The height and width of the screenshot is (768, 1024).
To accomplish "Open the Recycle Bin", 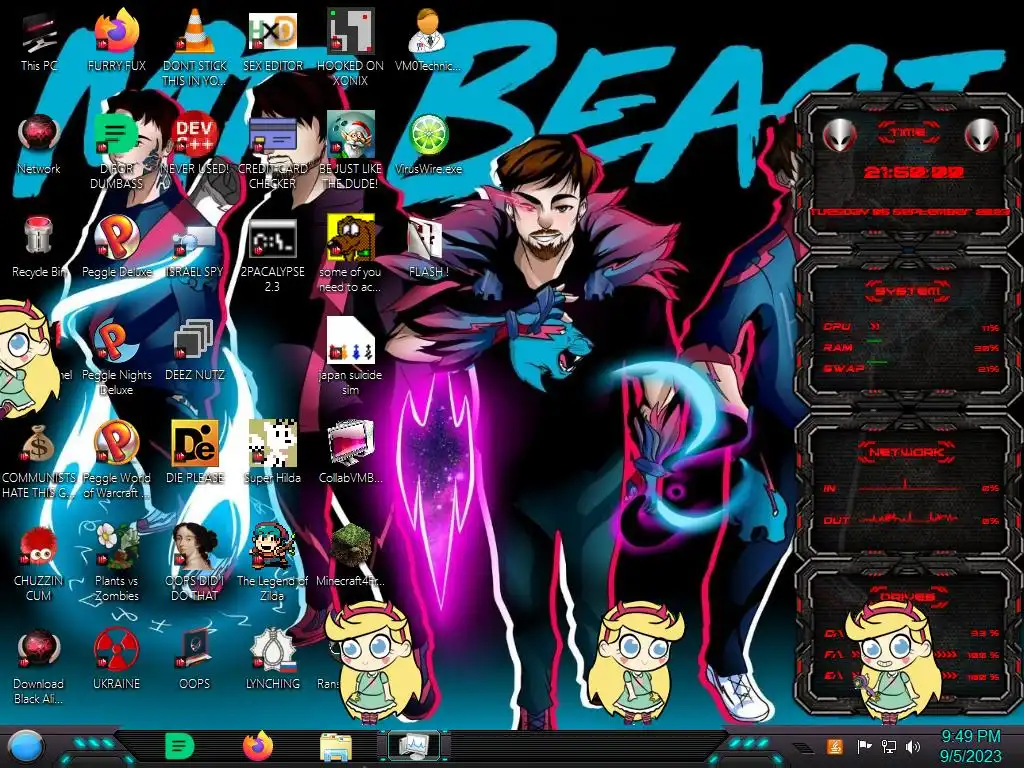I will 39,248.
